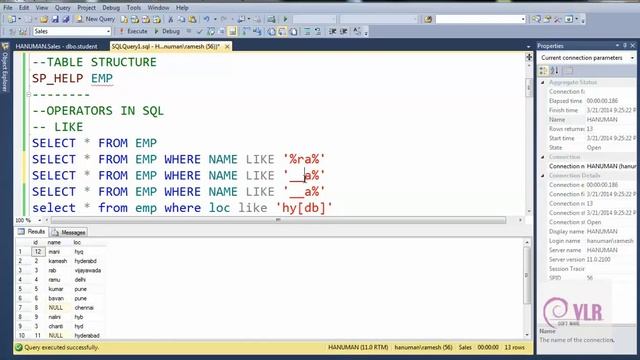Viewport: 640px width, 360px height.
Task: Open editor zoom 100% dropdown
Action: coord(40,220)
